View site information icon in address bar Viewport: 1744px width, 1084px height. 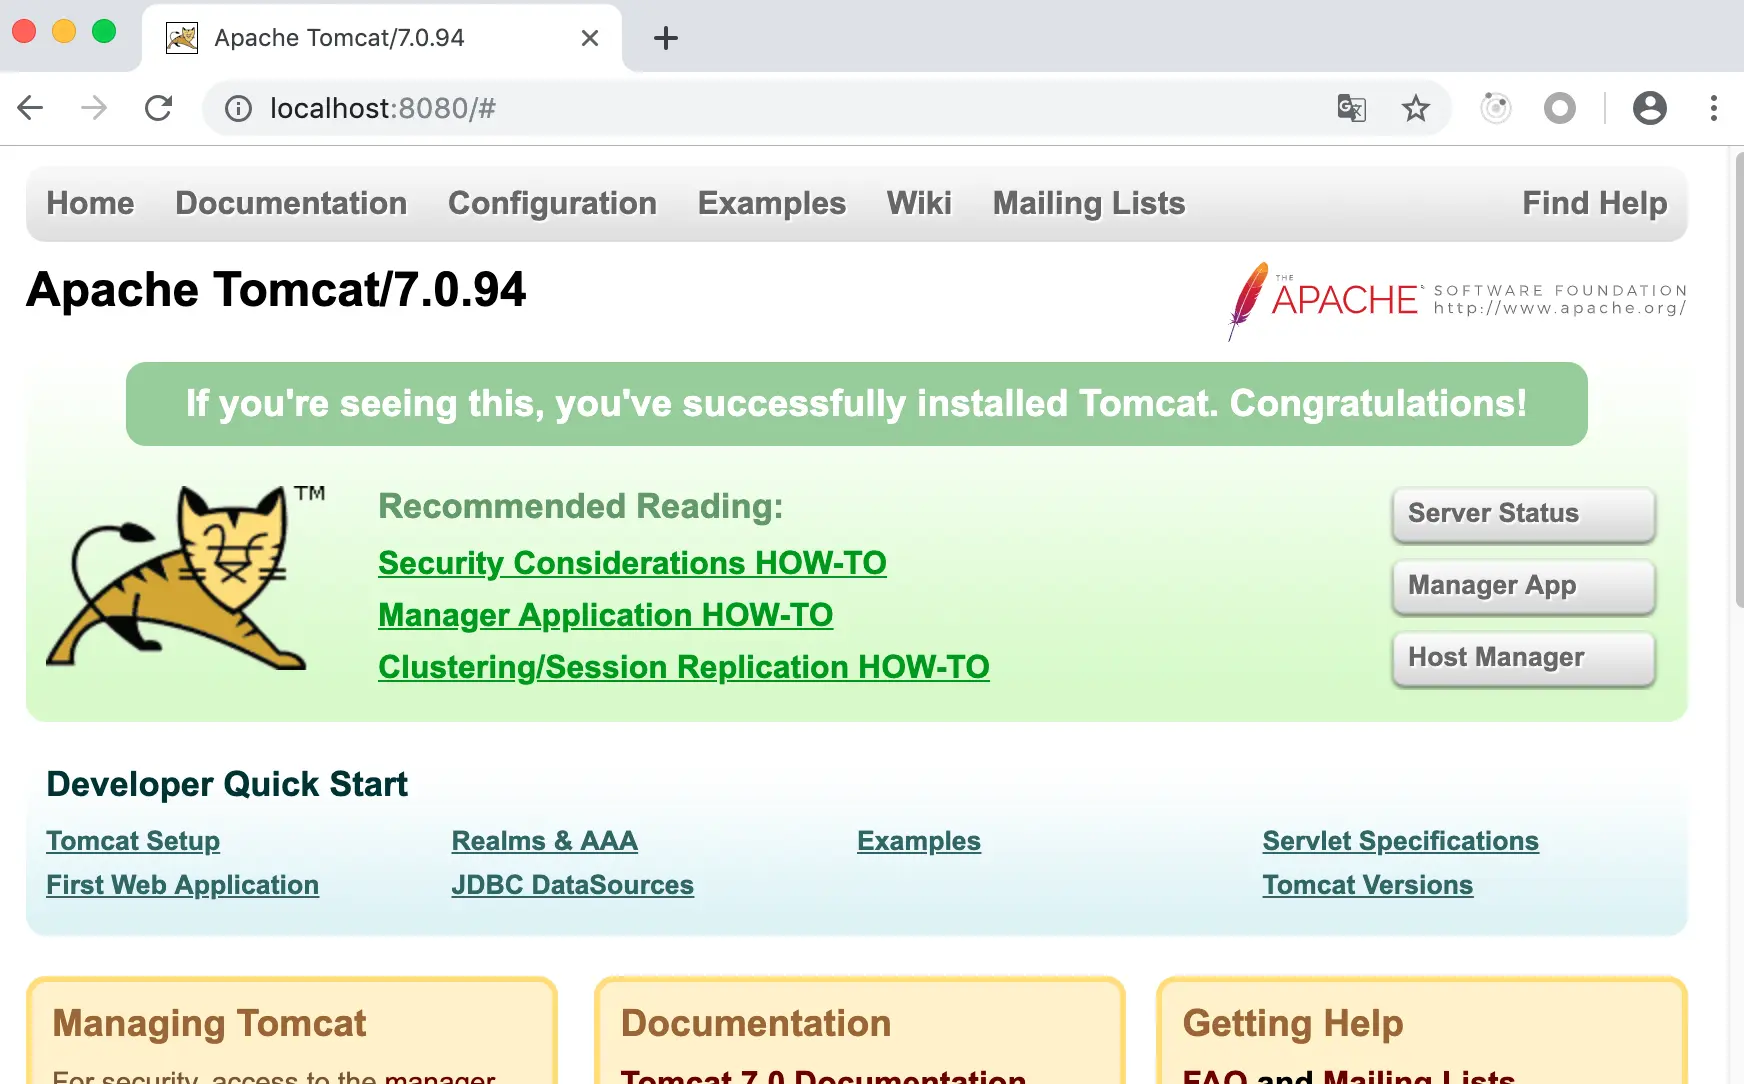(x=238, y=108)
